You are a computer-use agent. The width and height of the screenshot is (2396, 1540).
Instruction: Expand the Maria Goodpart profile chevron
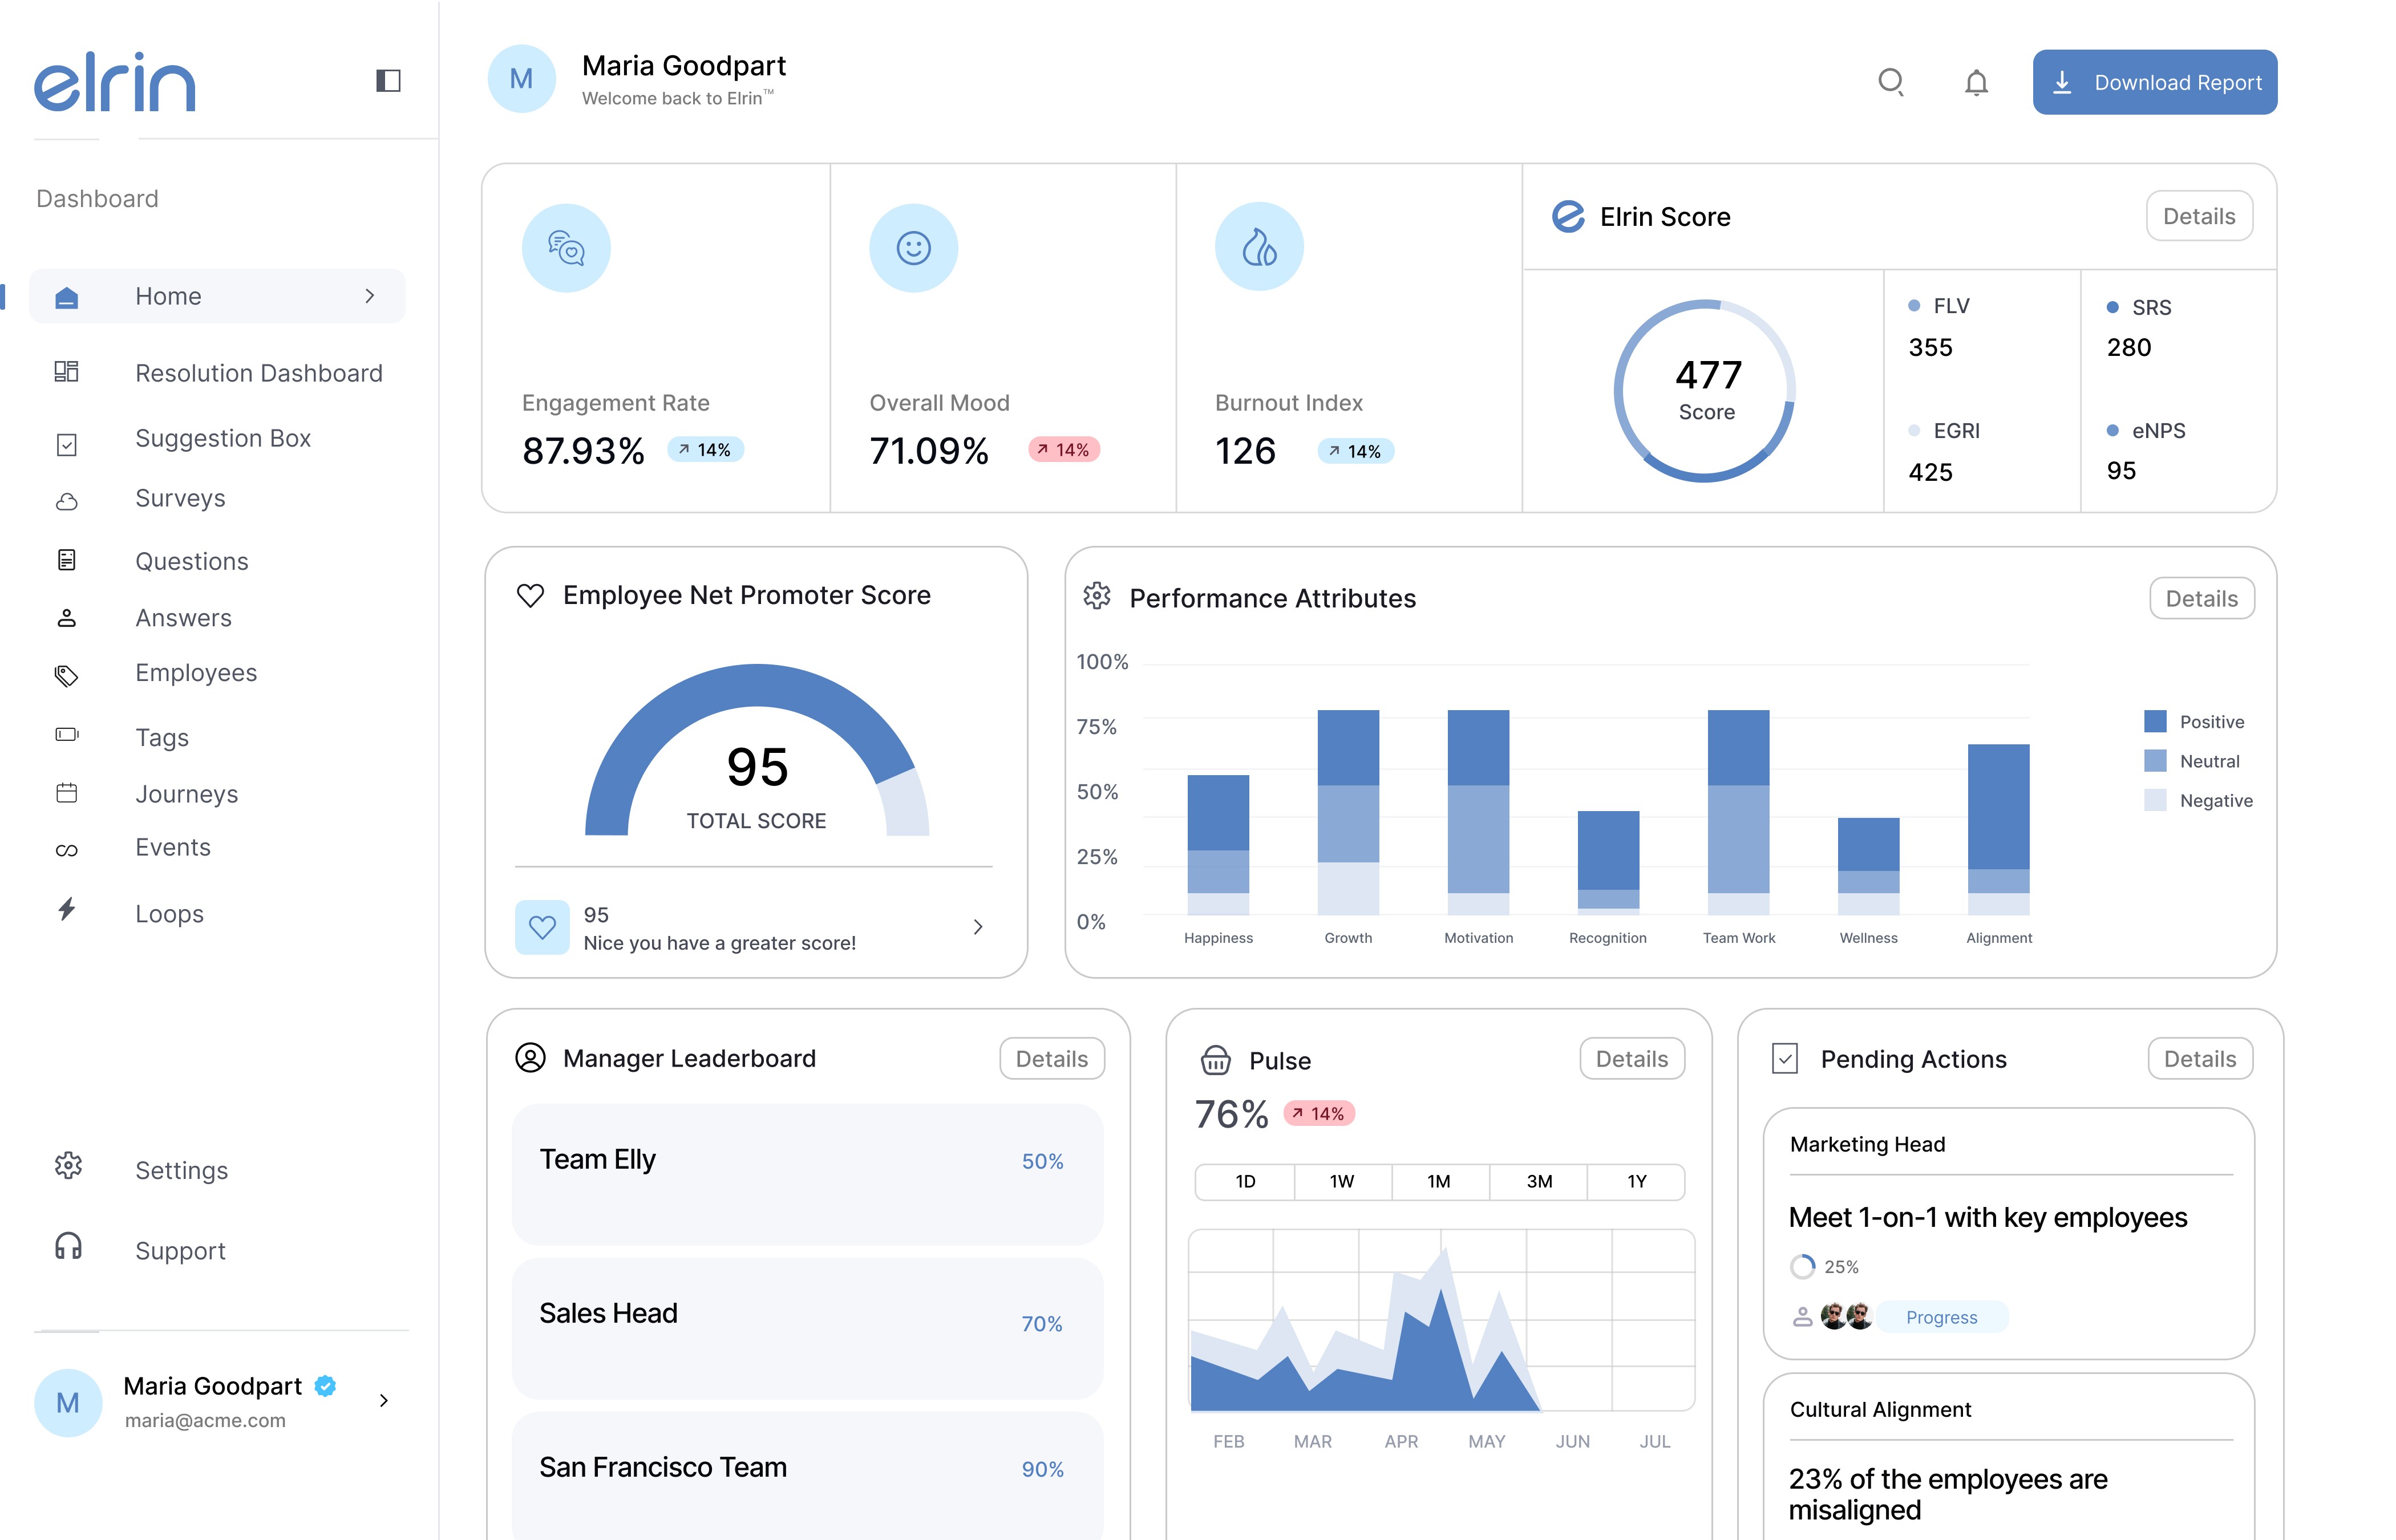coord(383,1400)
